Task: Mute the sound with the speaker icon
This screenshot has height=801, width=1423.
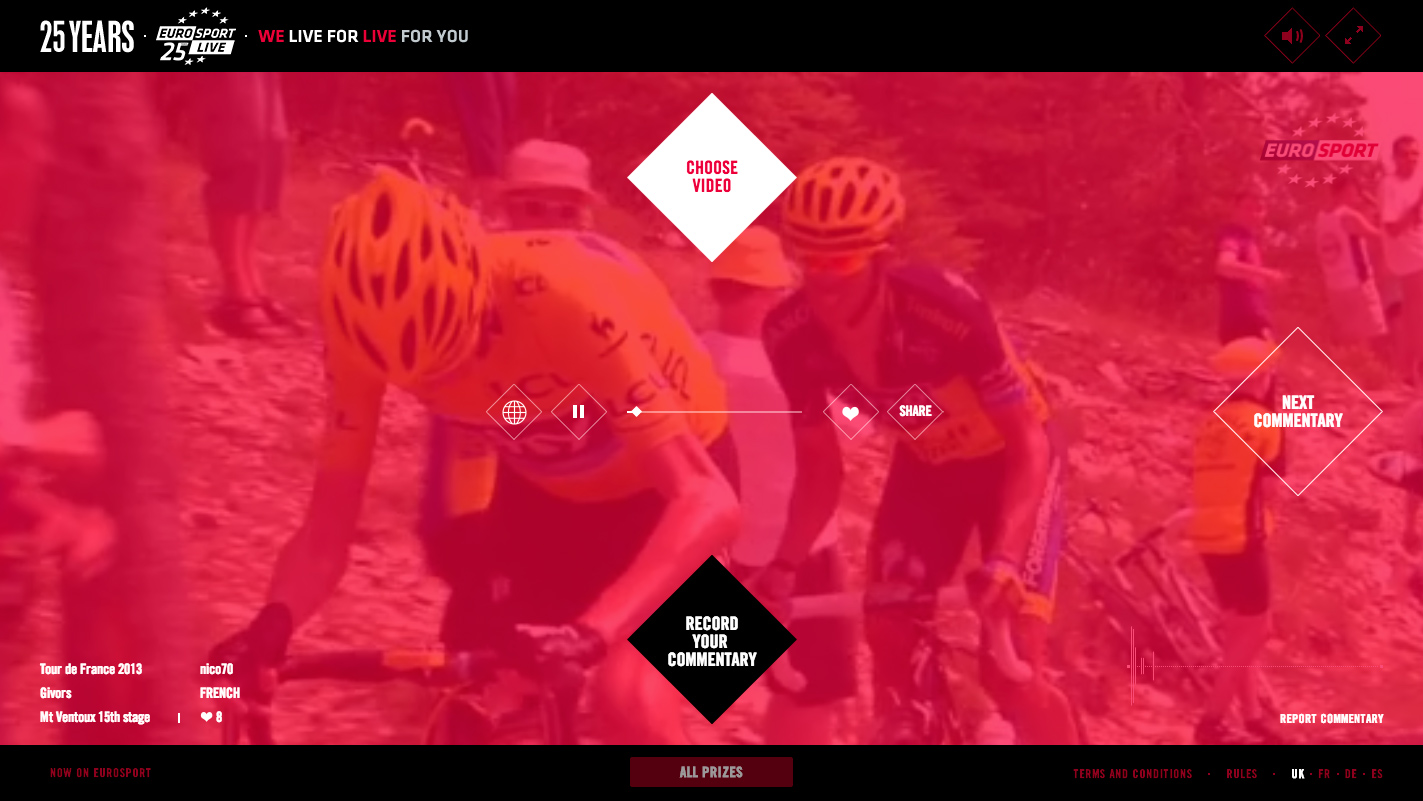Action: click(1292, 36)
